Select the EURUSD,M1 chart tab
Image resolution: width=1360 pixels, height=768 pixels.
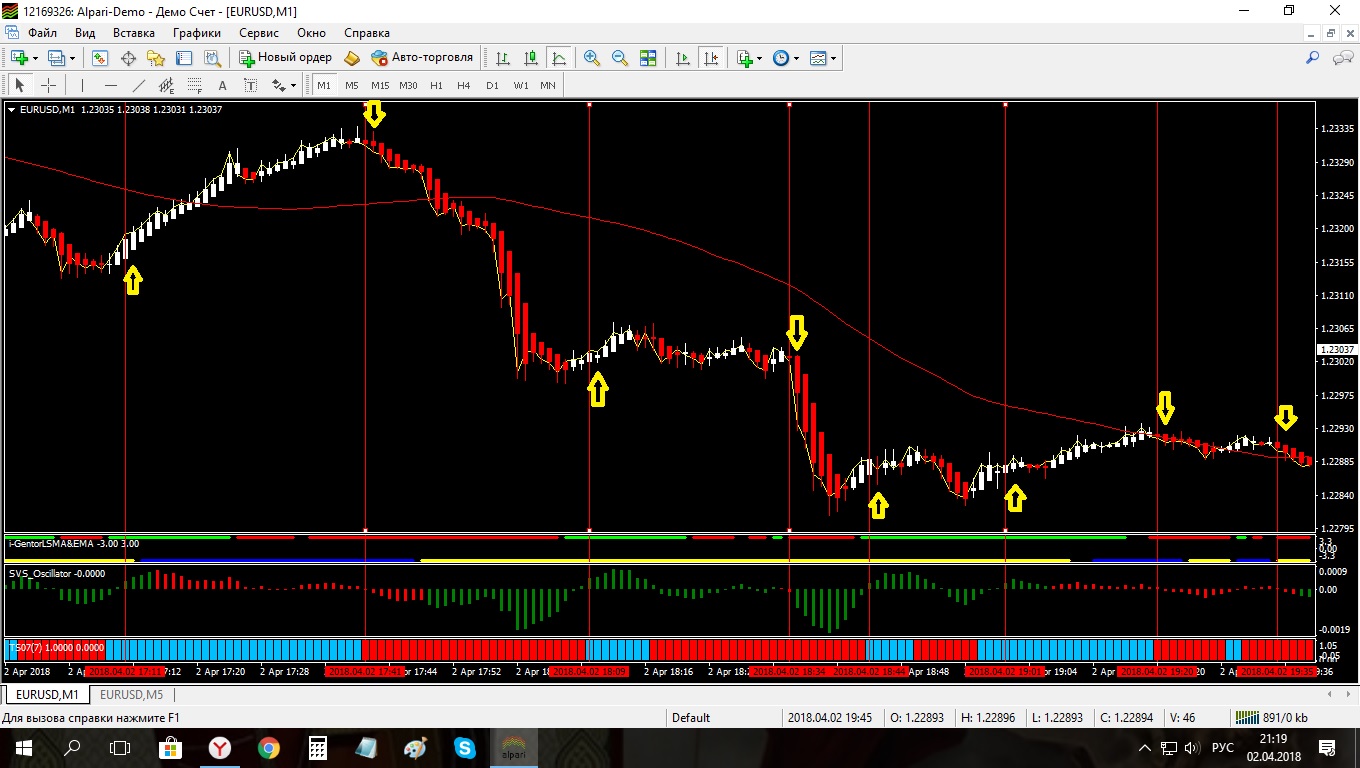(47, 694)
